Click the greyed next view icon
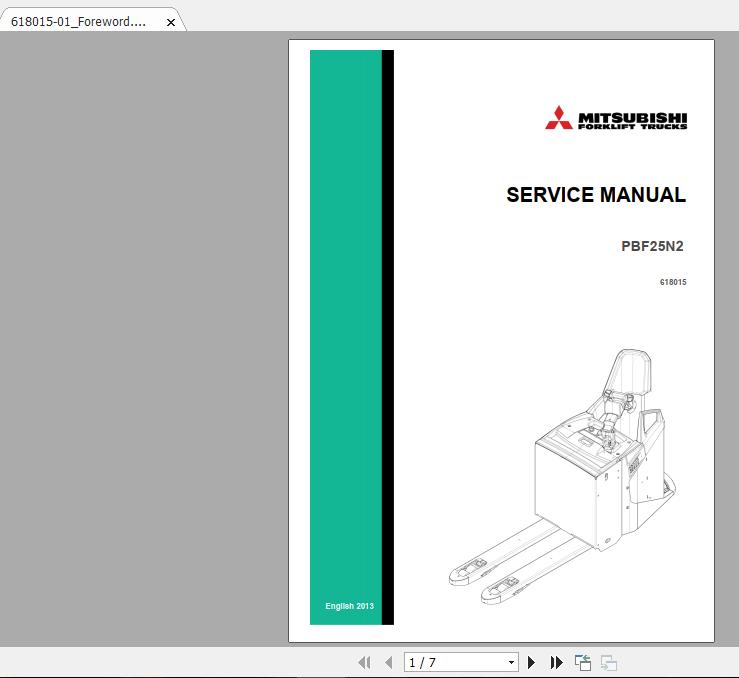 pyautogui.click(x=609, y=662)
